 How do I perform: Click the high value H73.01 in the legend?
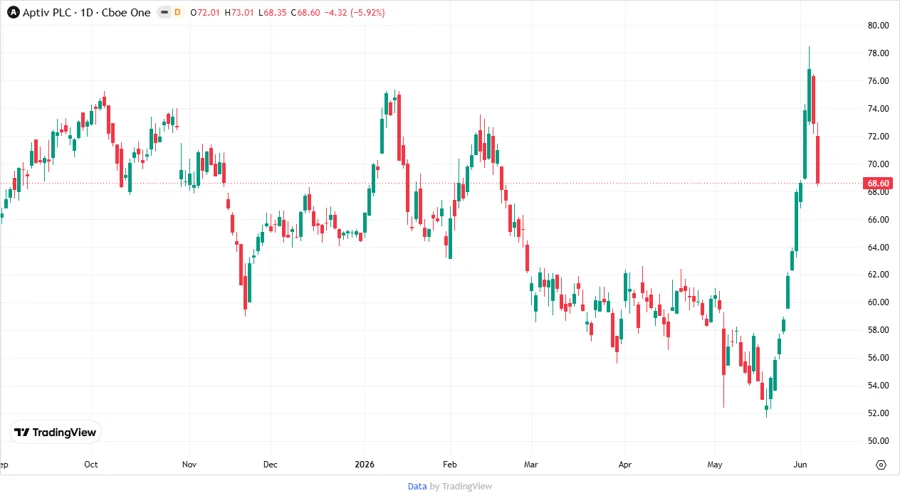pyautogui.click(x=239, y=12)
